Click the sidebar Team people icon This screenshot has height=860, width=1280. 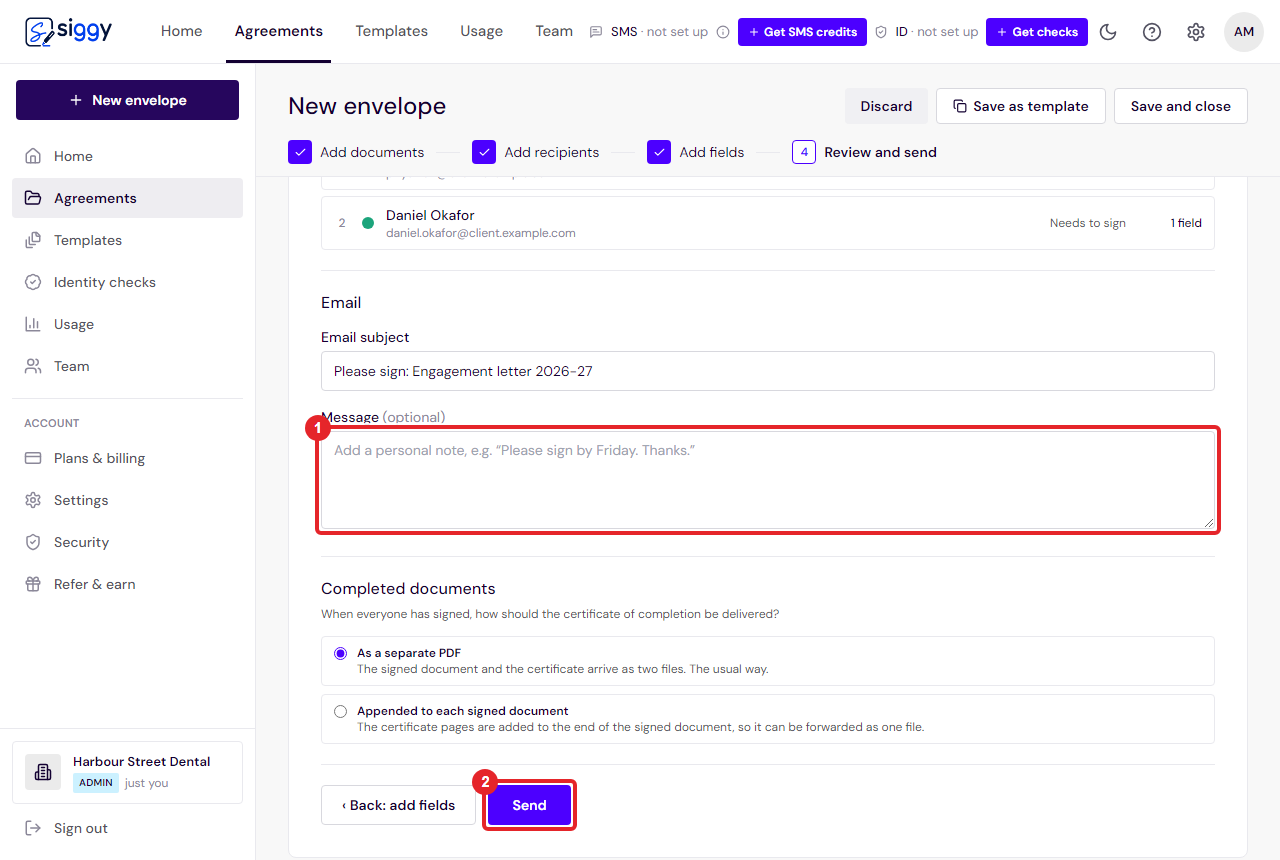(x=33, y=366)
